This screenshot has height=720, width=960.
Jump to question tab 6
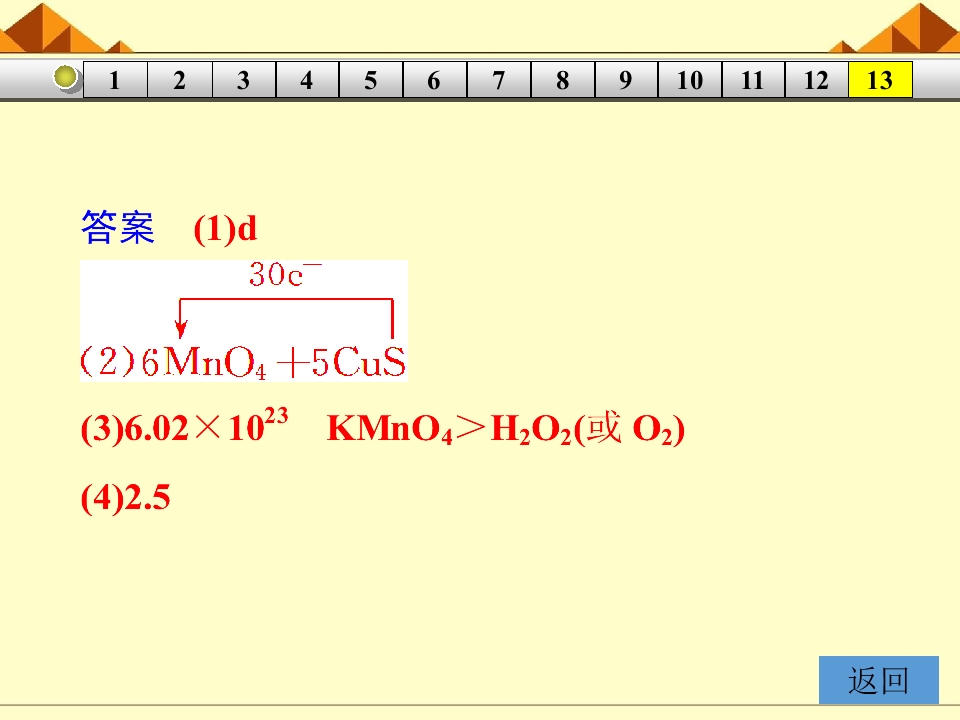435,80
